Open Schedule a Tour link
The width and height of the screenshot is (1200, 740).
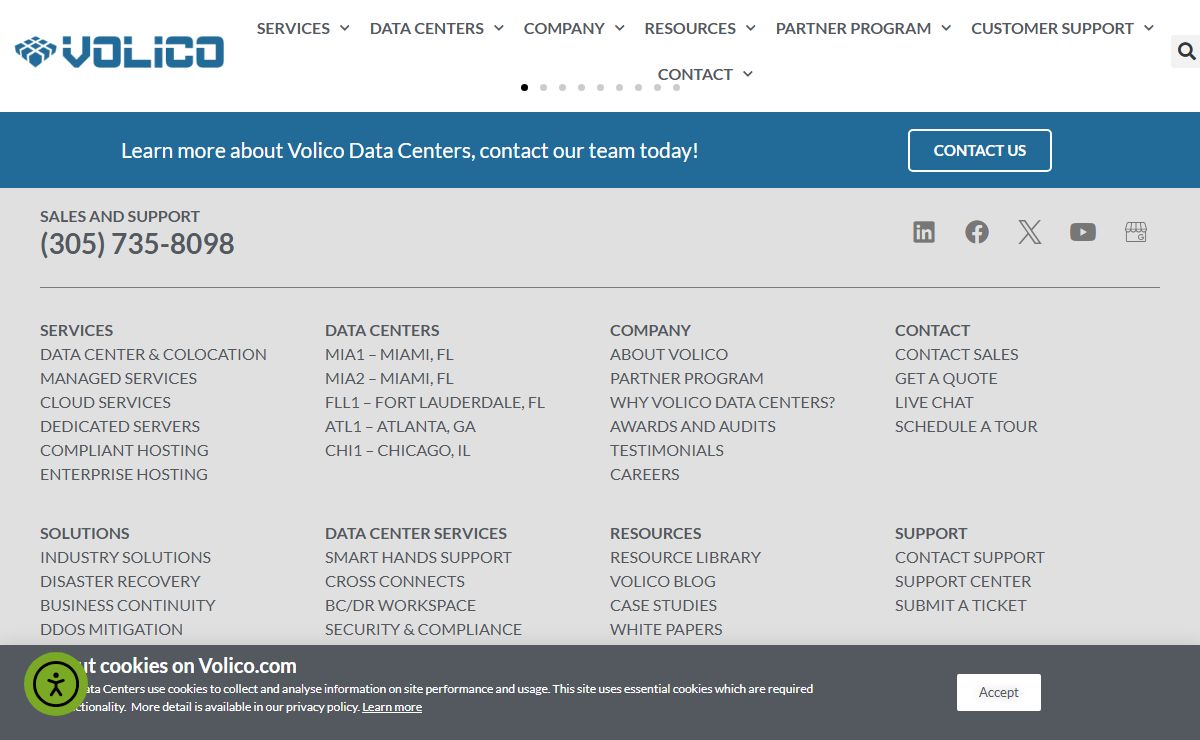pos(966,426)
